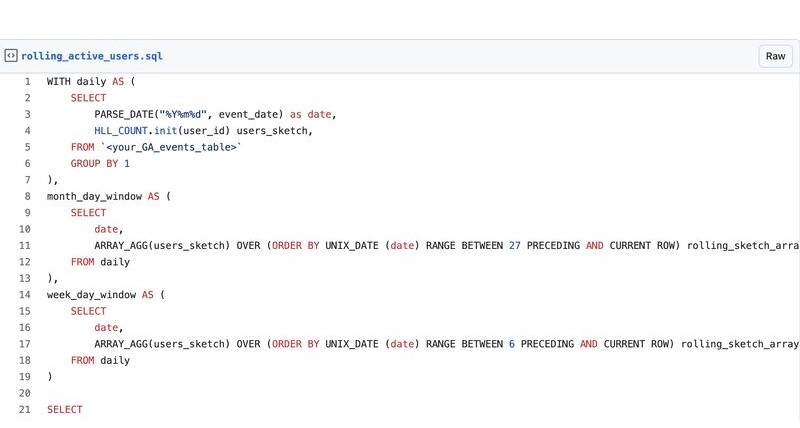Viewport: 800px width, 428px height.
Task: Click 'FROM daily' on line 18
Action: [101, 360]
